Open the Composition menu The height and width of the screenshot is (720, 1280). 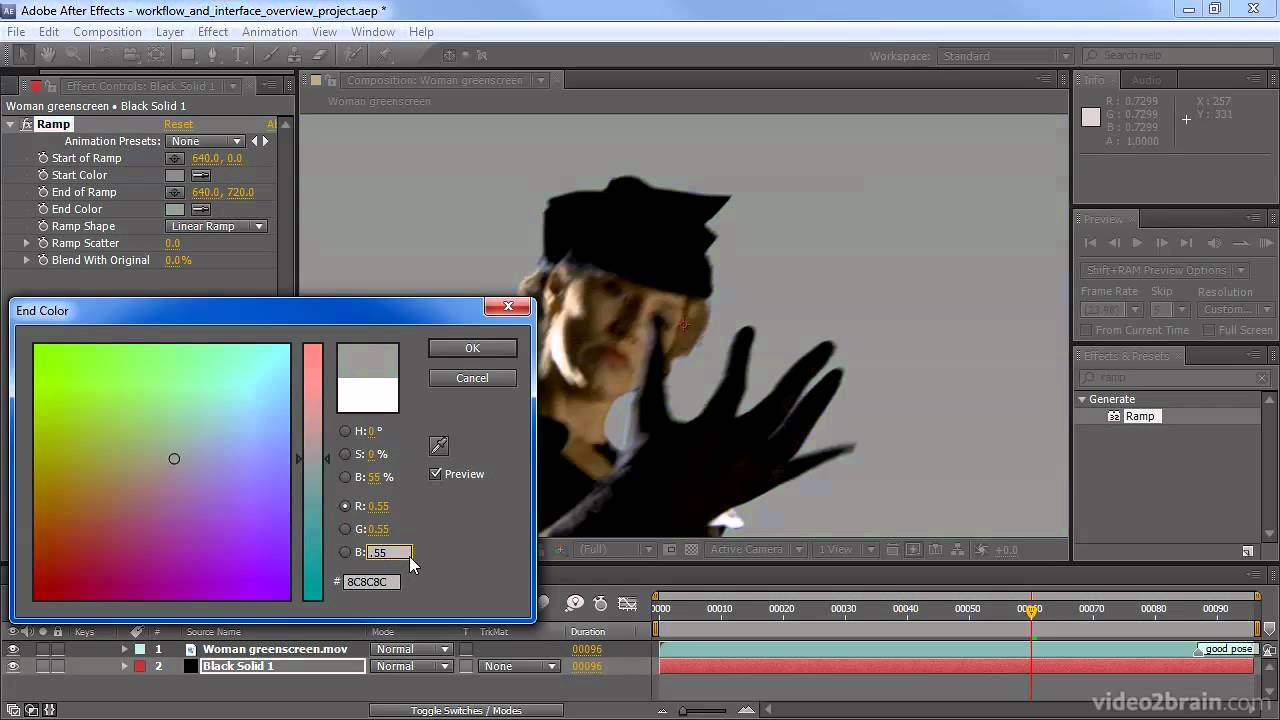(x=107, y=31)
